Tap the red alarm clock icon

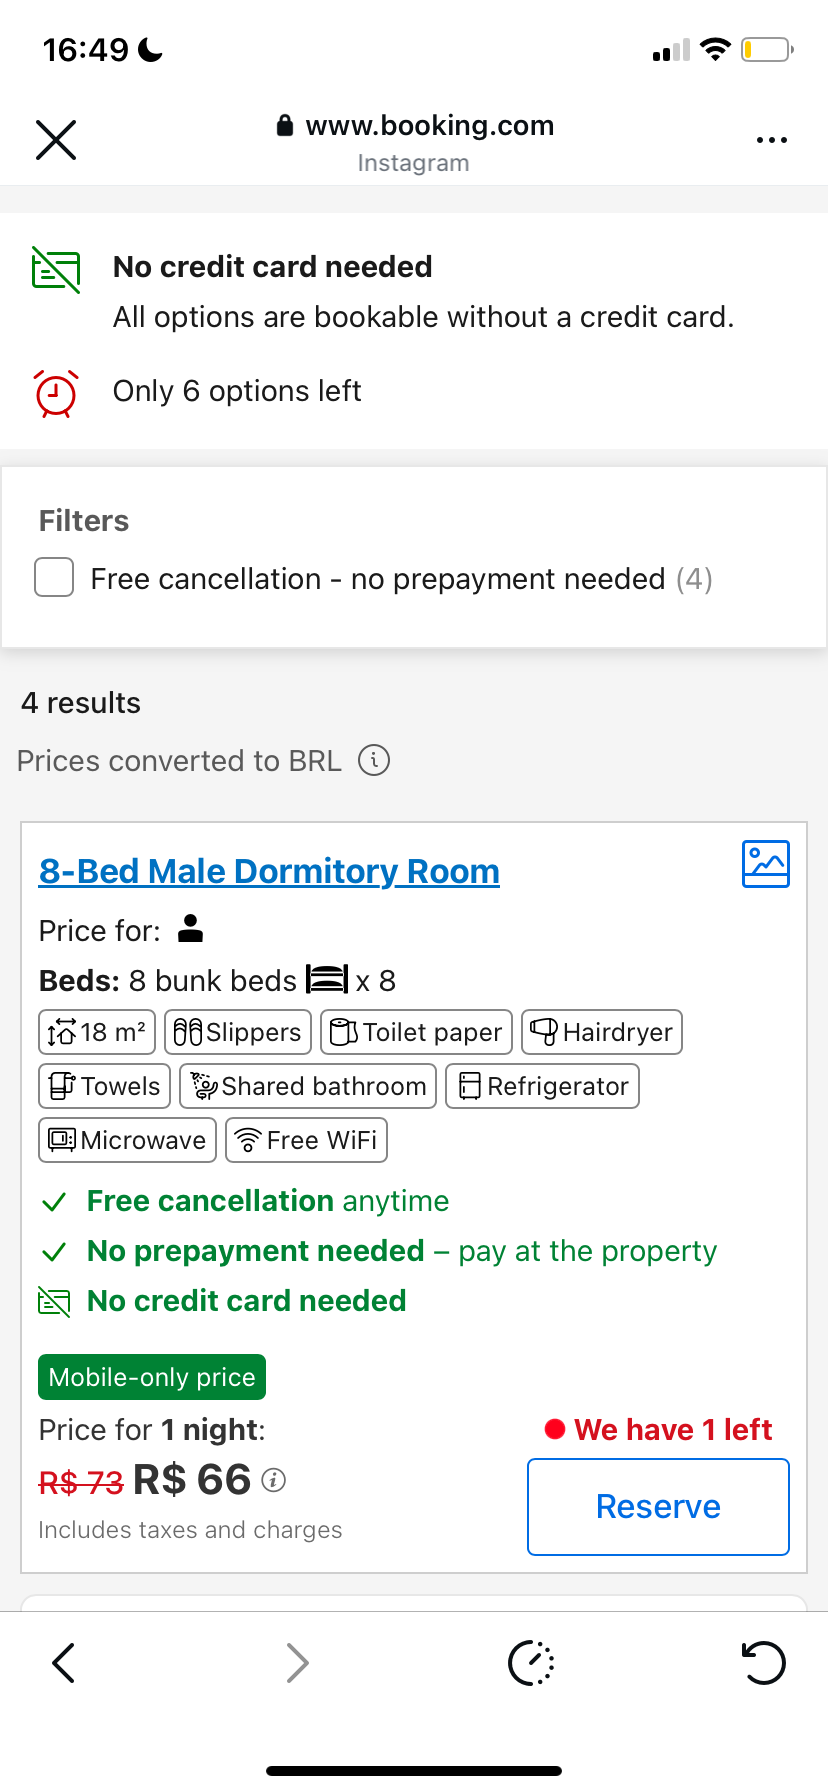point(56,393)
